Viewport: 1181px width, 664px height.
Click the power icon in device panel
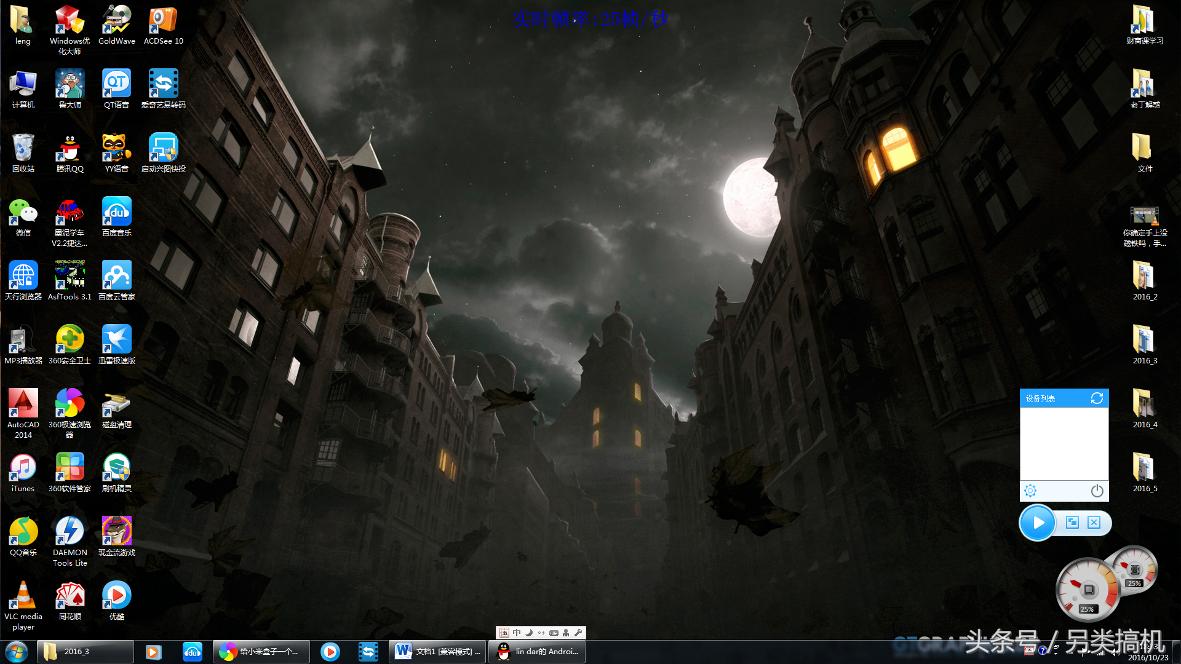tap(1097, 491)
